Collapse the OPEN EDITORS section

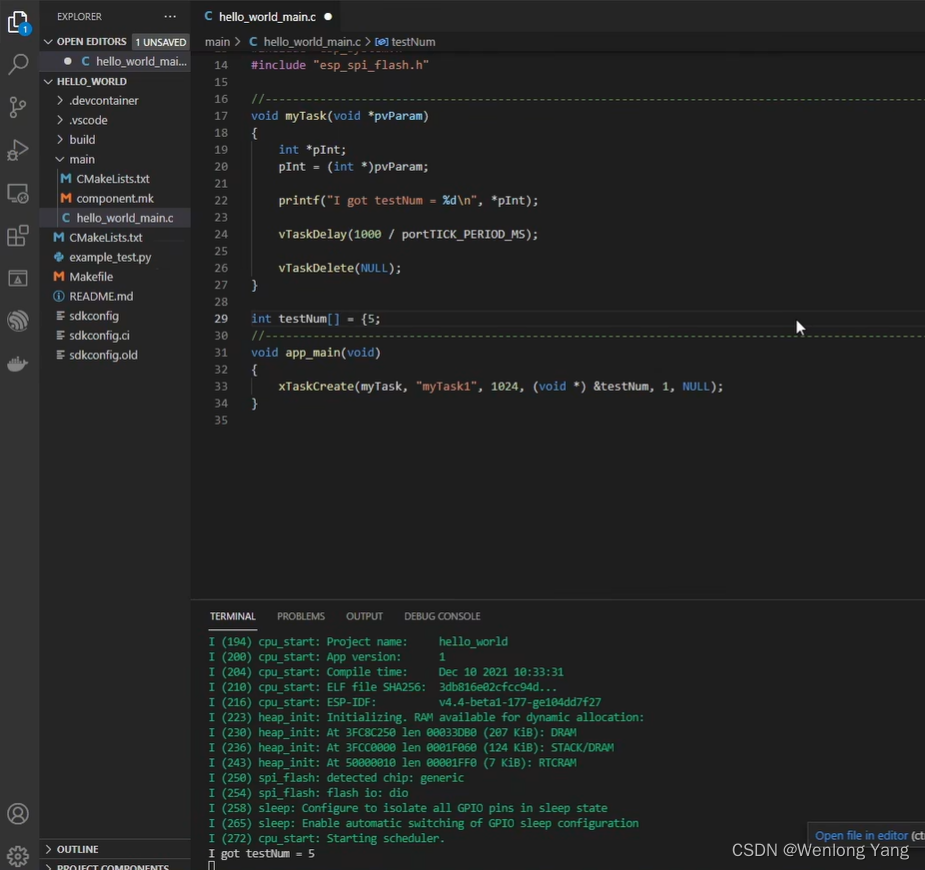pos(48,42)
